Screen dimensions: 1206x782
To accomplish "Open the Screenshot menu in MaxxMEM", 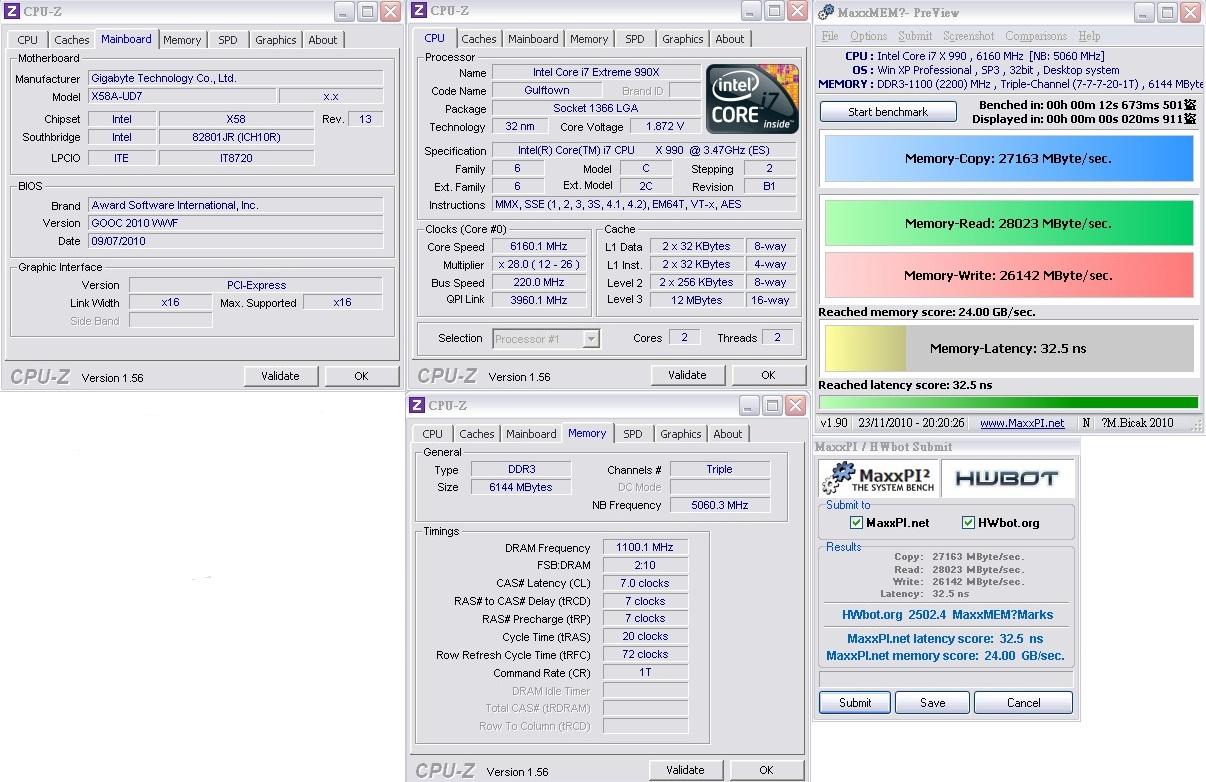I will (969, 36).
